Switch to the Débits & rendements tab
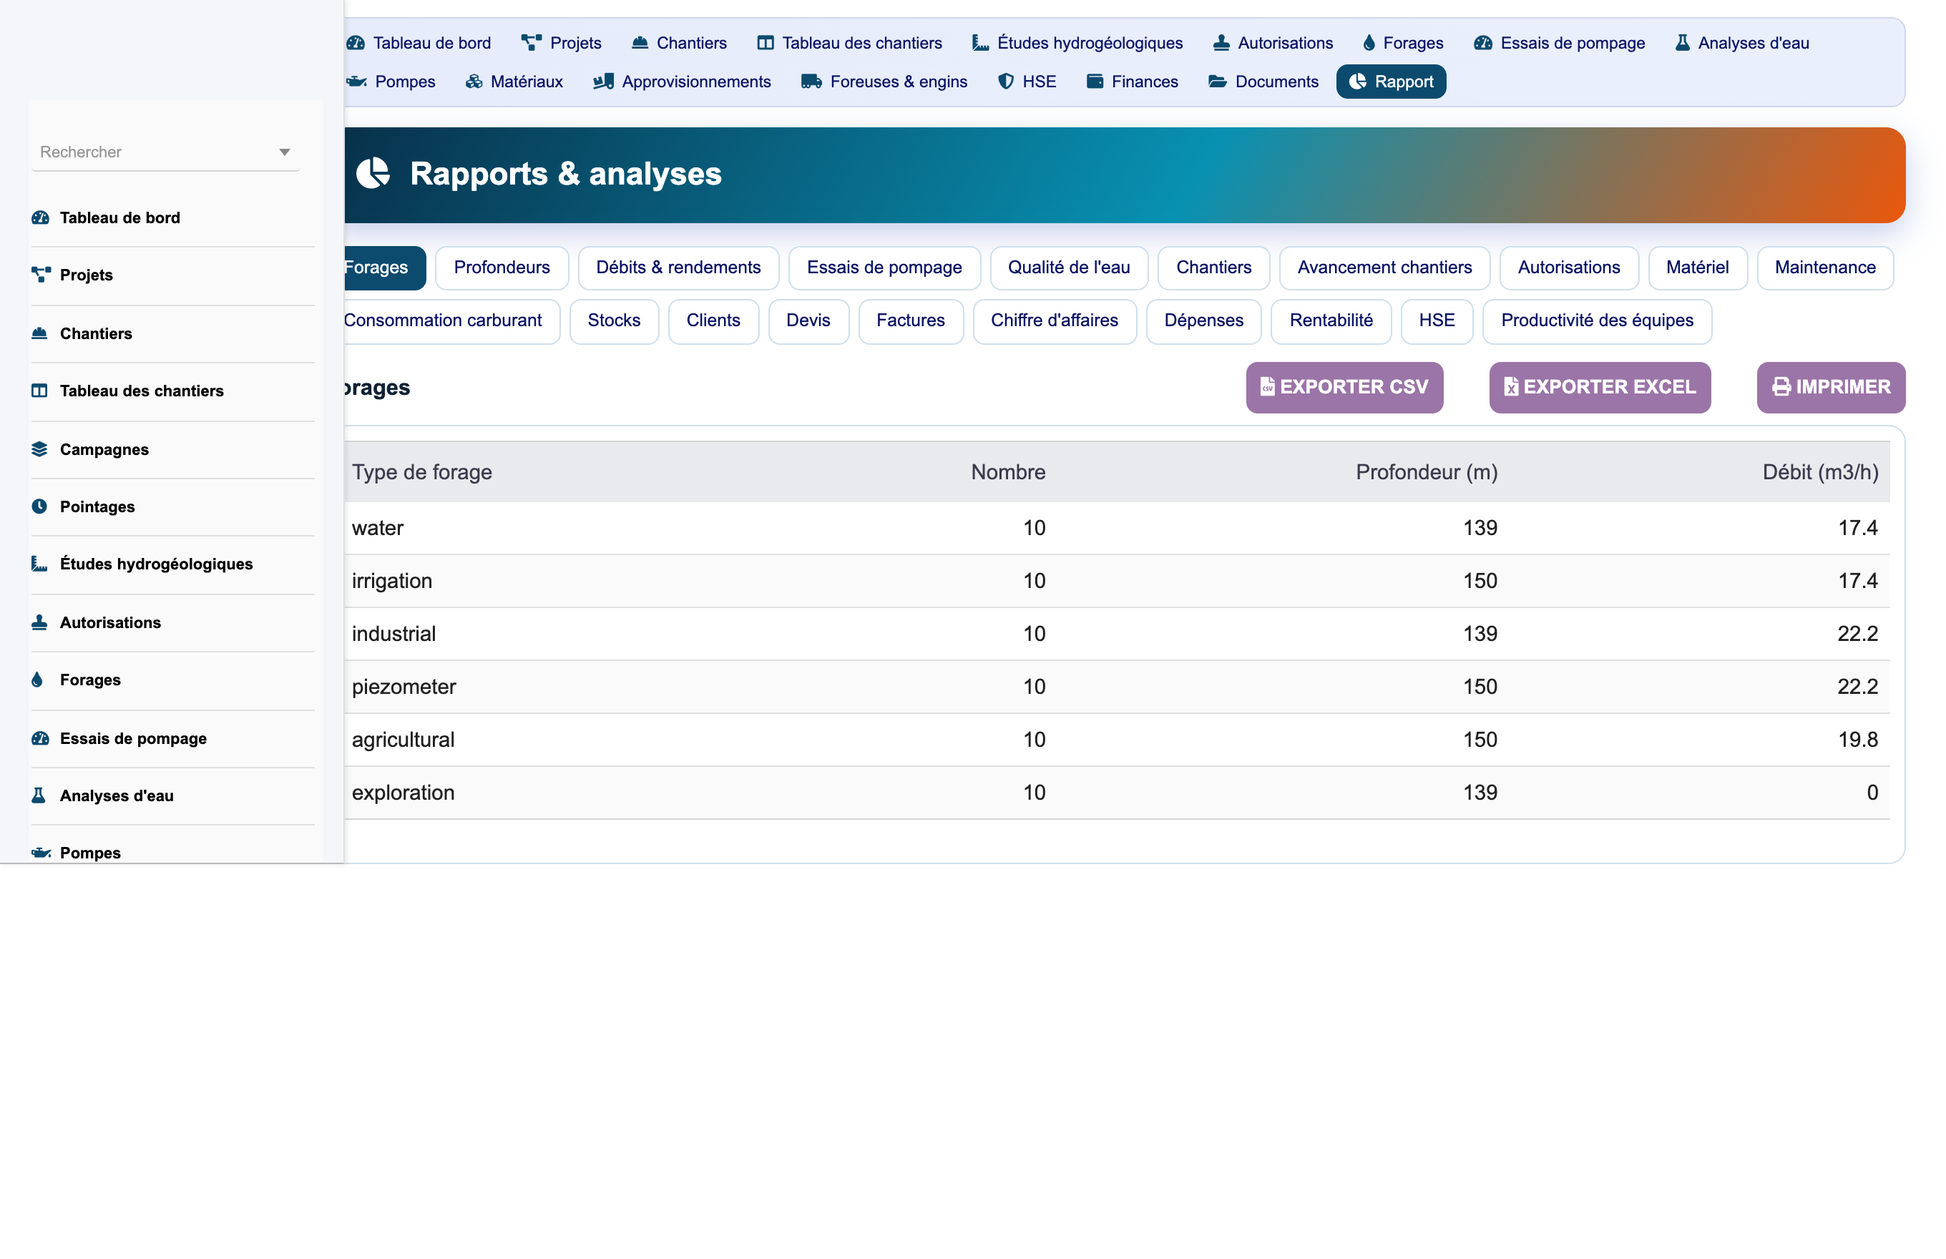 point(678,268)
